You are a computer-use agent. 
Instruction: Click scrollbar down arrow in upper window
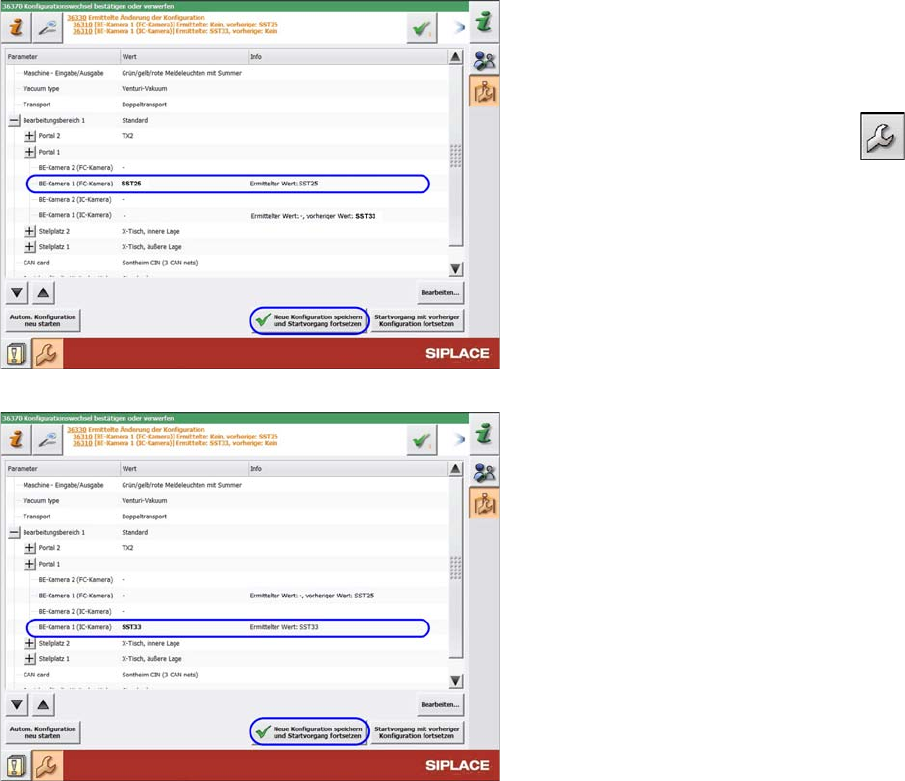point(455,269)
